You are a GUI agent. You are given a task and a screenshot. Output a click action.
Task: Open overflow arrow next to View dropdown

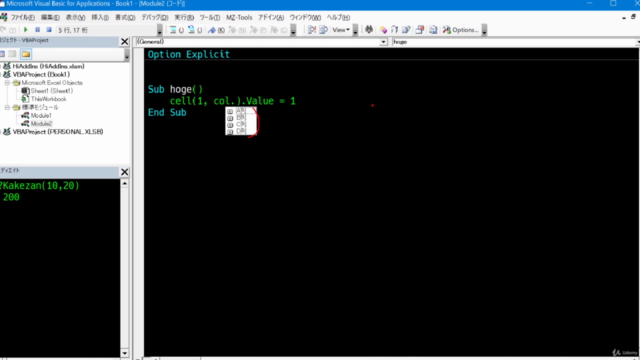[355, 30]
